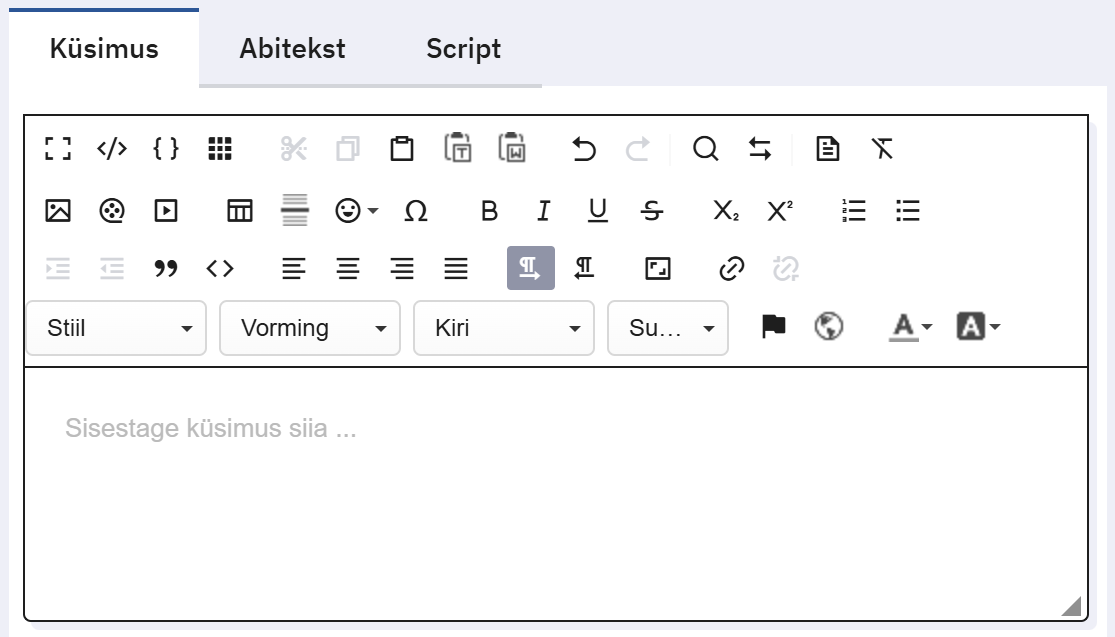Click the Find magnifier icon
The width and height of the screenshot is (1115, 637).
[705, 150]
